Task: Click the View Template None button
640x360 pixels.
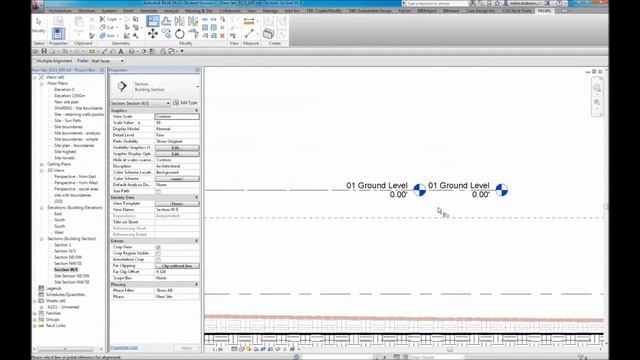Action: coord(177,203)
